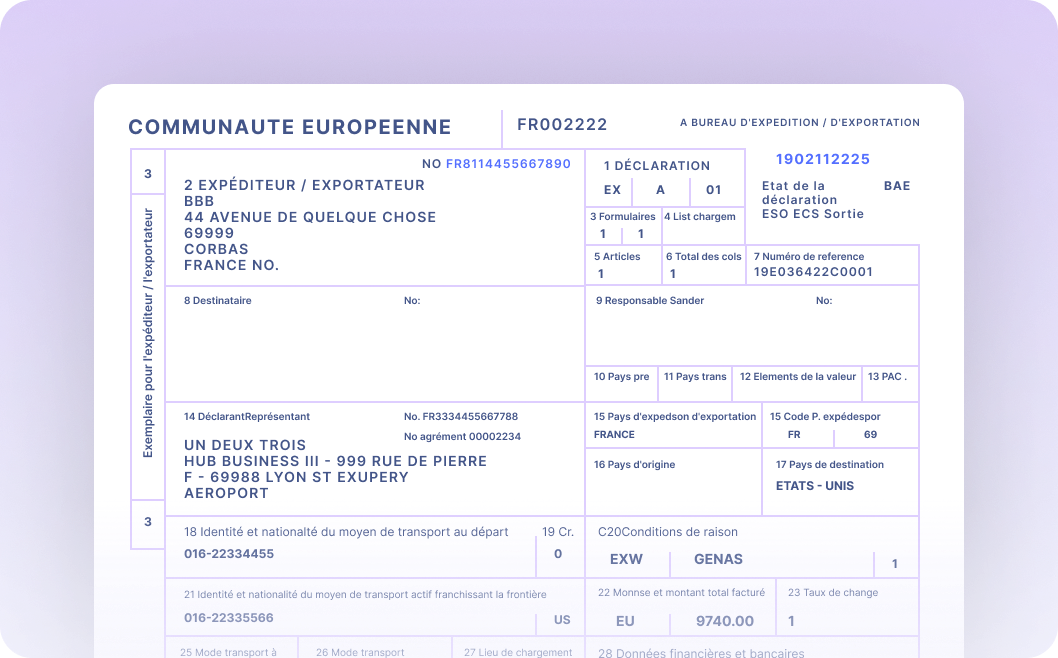Click the FR002222 reference at the top
Image resolution: width=1058 pixels, height=658 pixels.
(561, 124)
